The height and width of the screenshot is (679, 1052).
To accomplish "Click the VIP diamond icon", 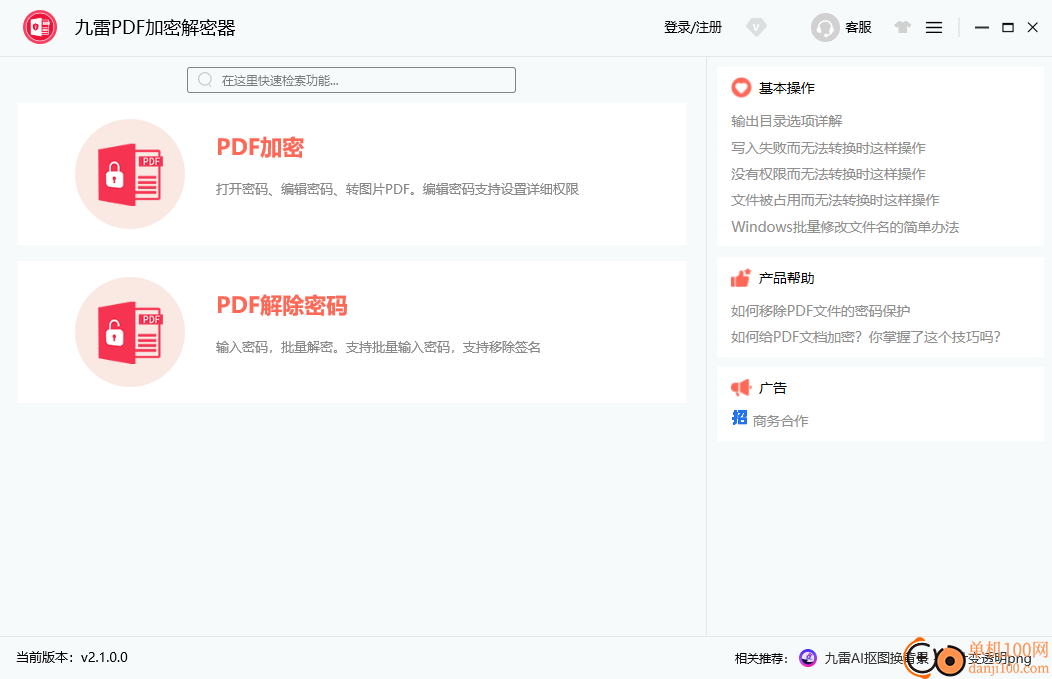I will (x=756, y=28).
